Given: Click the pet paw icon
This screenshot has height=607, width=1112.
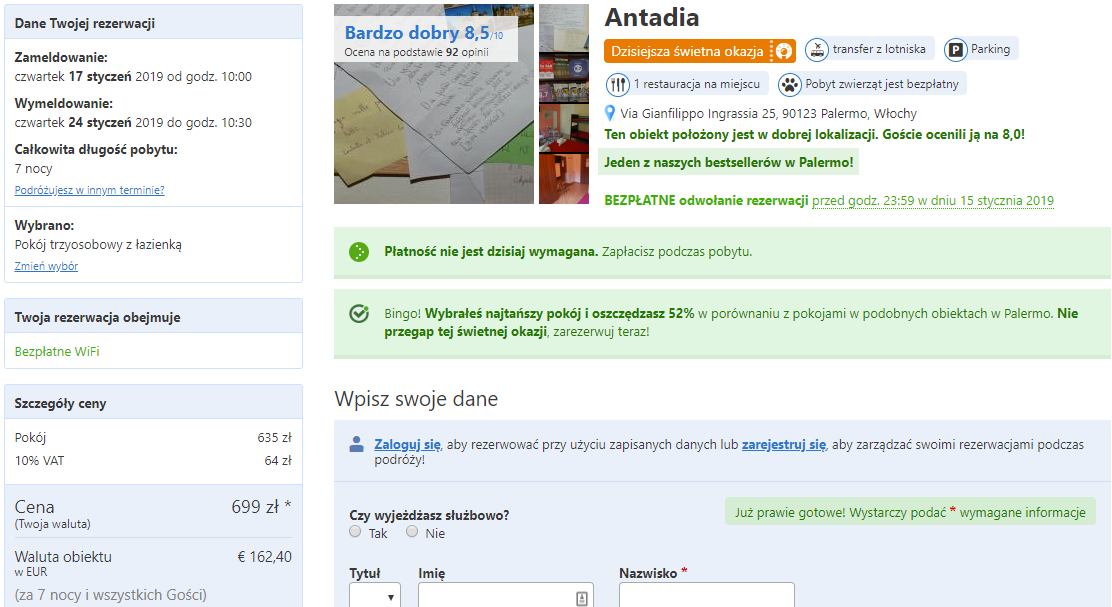Looking at the screenshot, I should [x=789, y=84].
